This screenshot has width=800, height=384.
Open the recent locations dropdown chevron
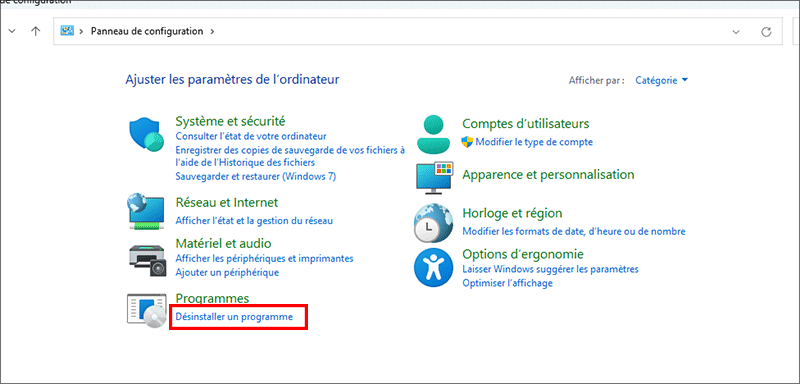pos(12,31)
